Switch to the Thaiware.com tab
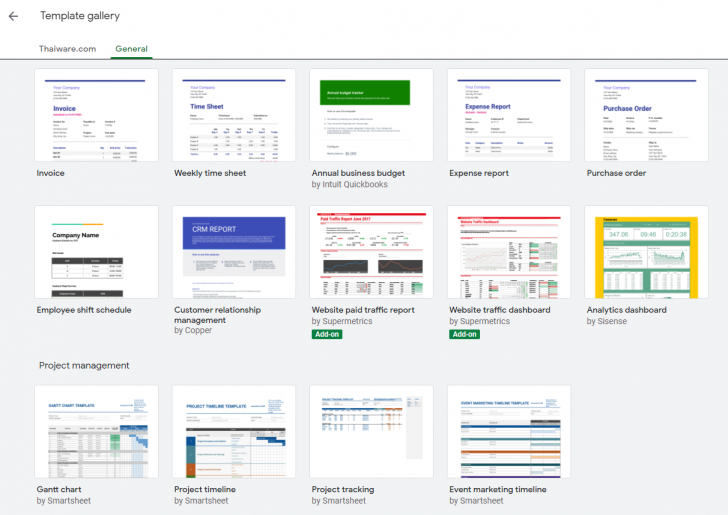 (x=67, y=49)
